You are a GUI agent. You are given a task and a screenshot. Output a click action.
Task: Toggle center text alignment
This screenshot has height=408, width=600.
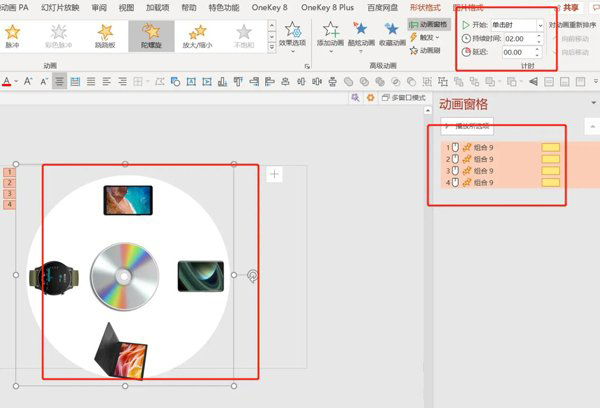pos(59,82)
